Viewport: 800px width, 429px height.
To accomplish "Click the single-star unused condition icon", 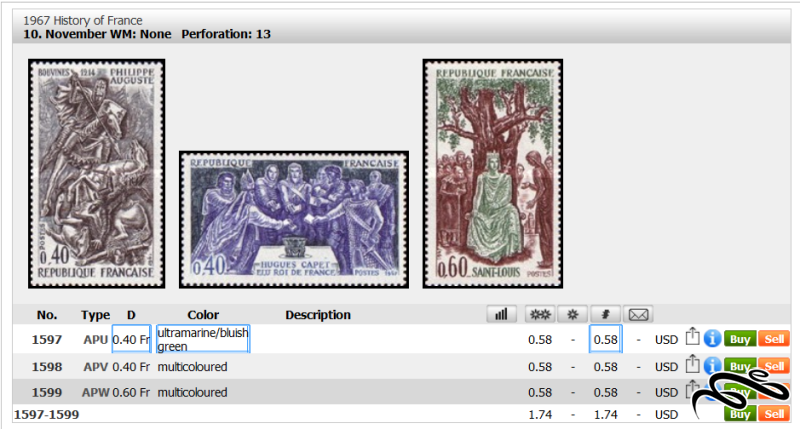I will [x=572, y=314].
